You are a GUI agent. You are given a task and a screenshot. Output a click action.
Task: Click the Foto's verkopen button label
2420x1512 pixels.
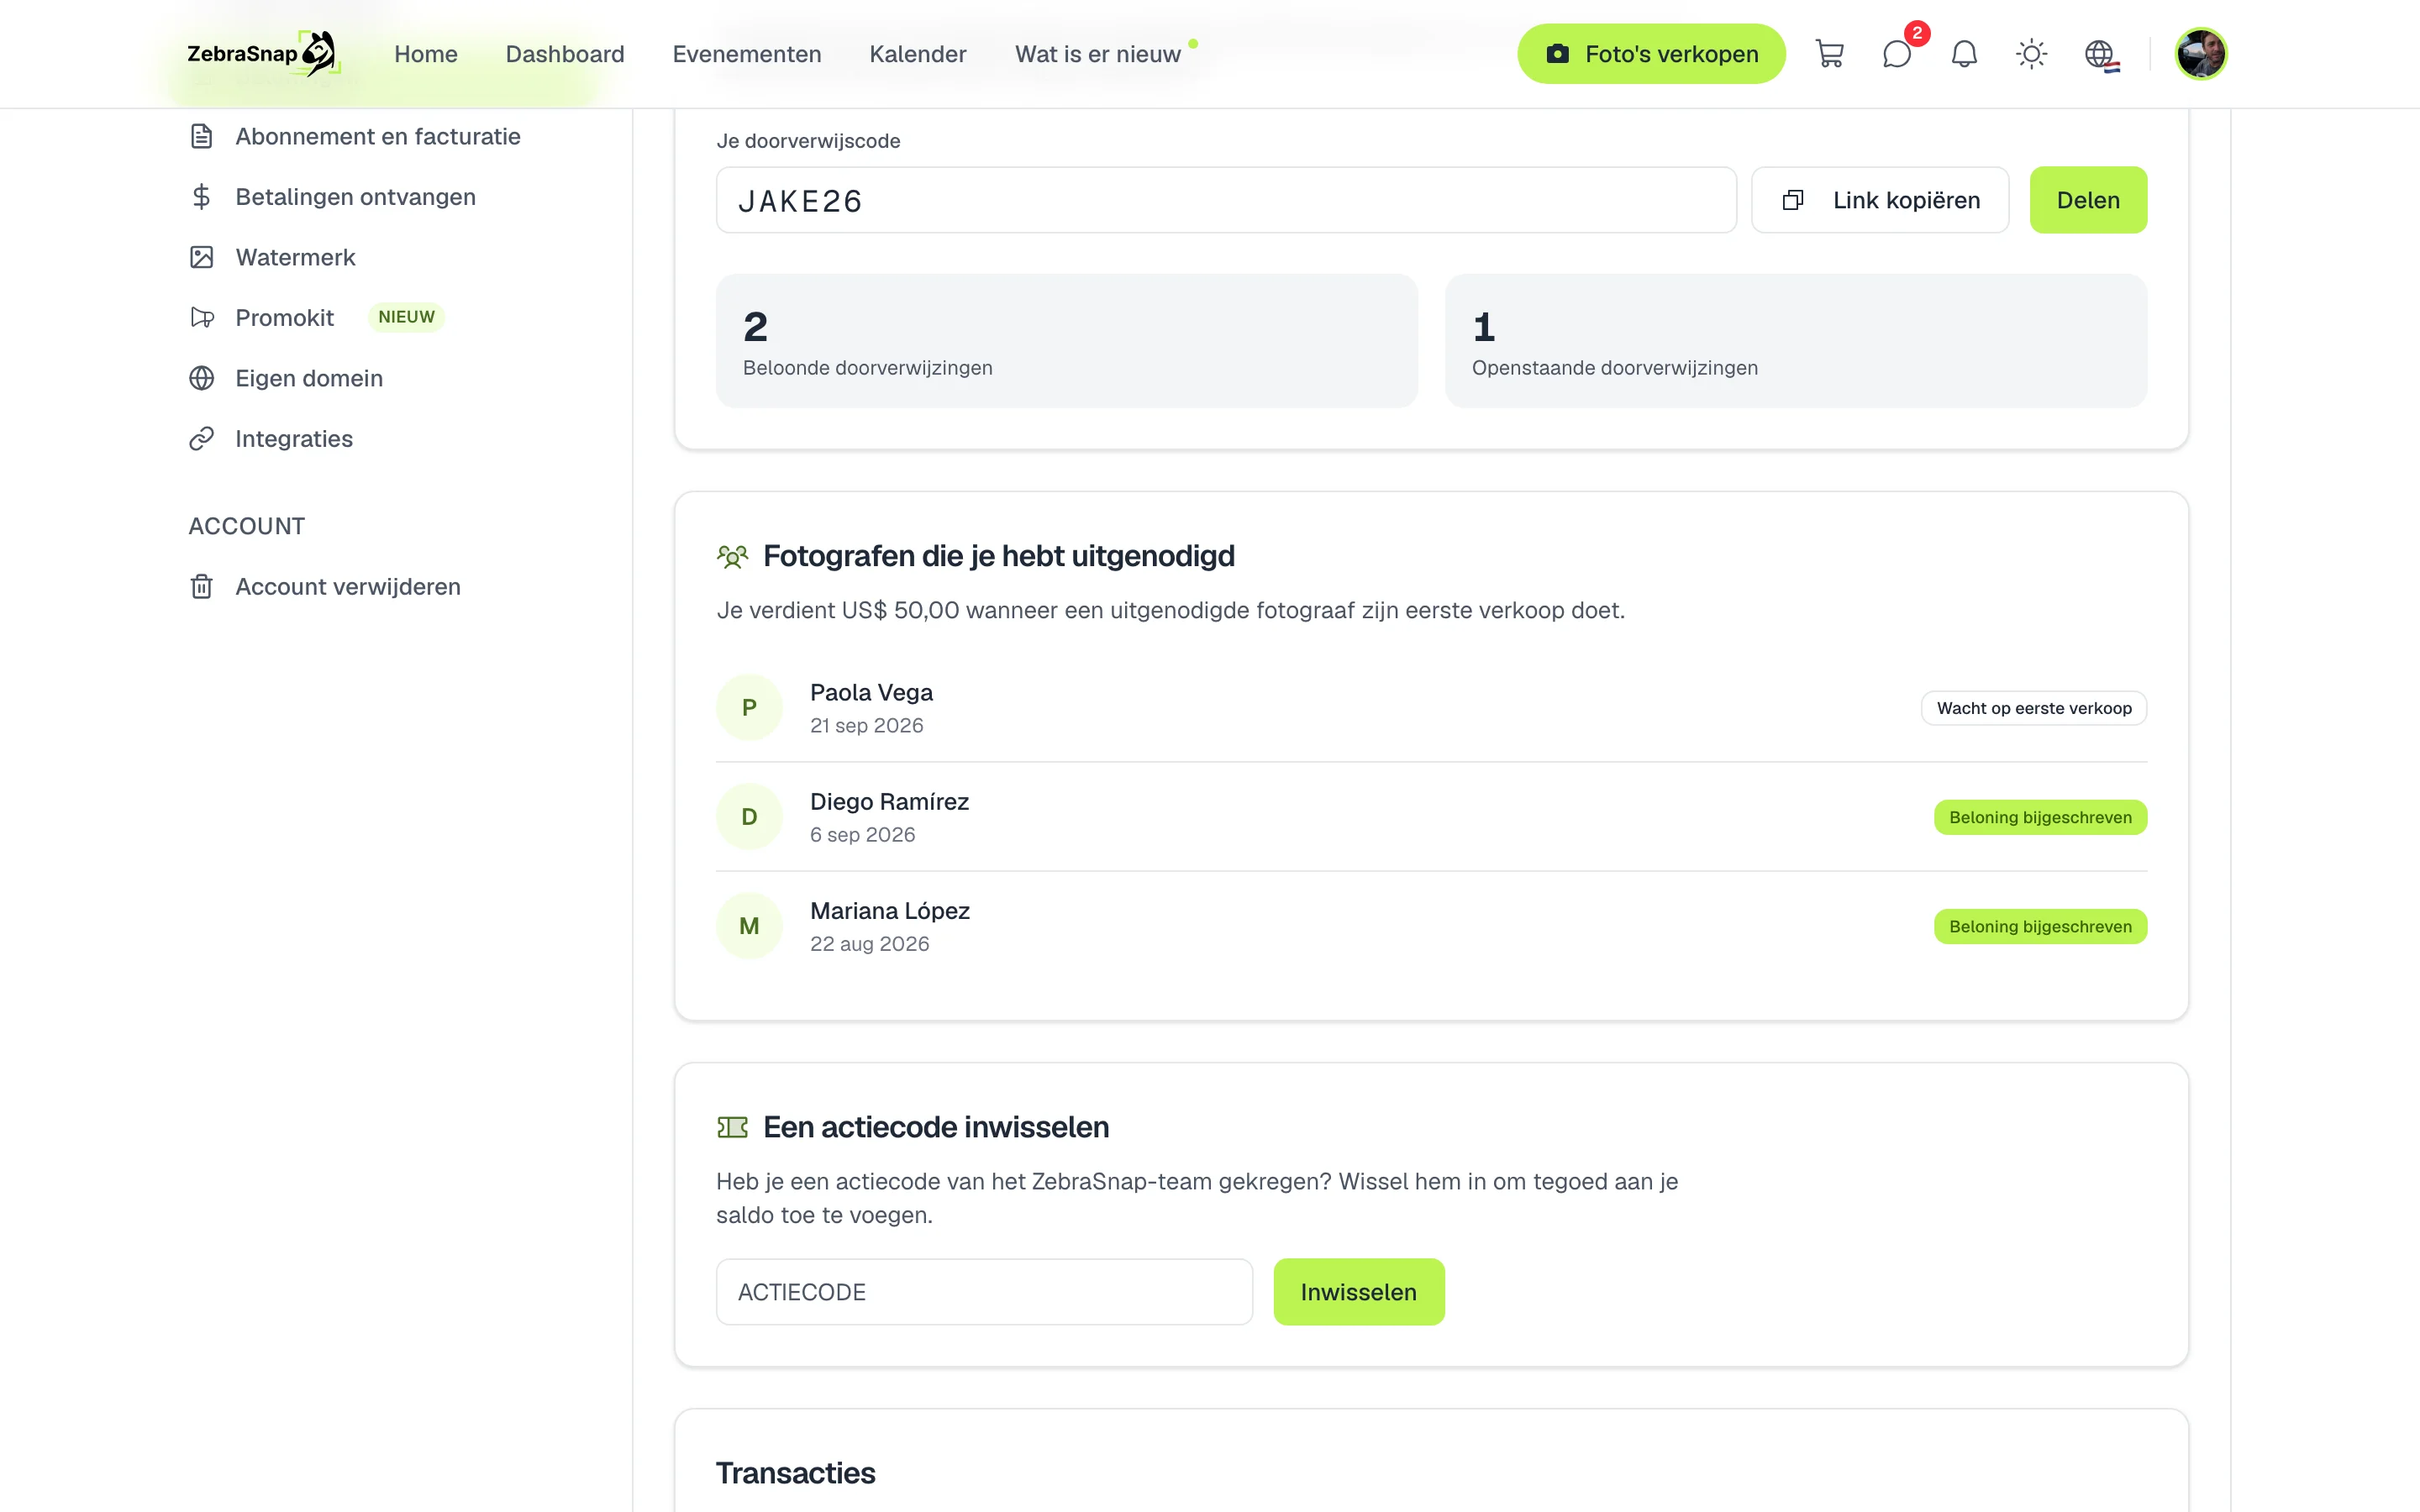tap(1671, 54)
